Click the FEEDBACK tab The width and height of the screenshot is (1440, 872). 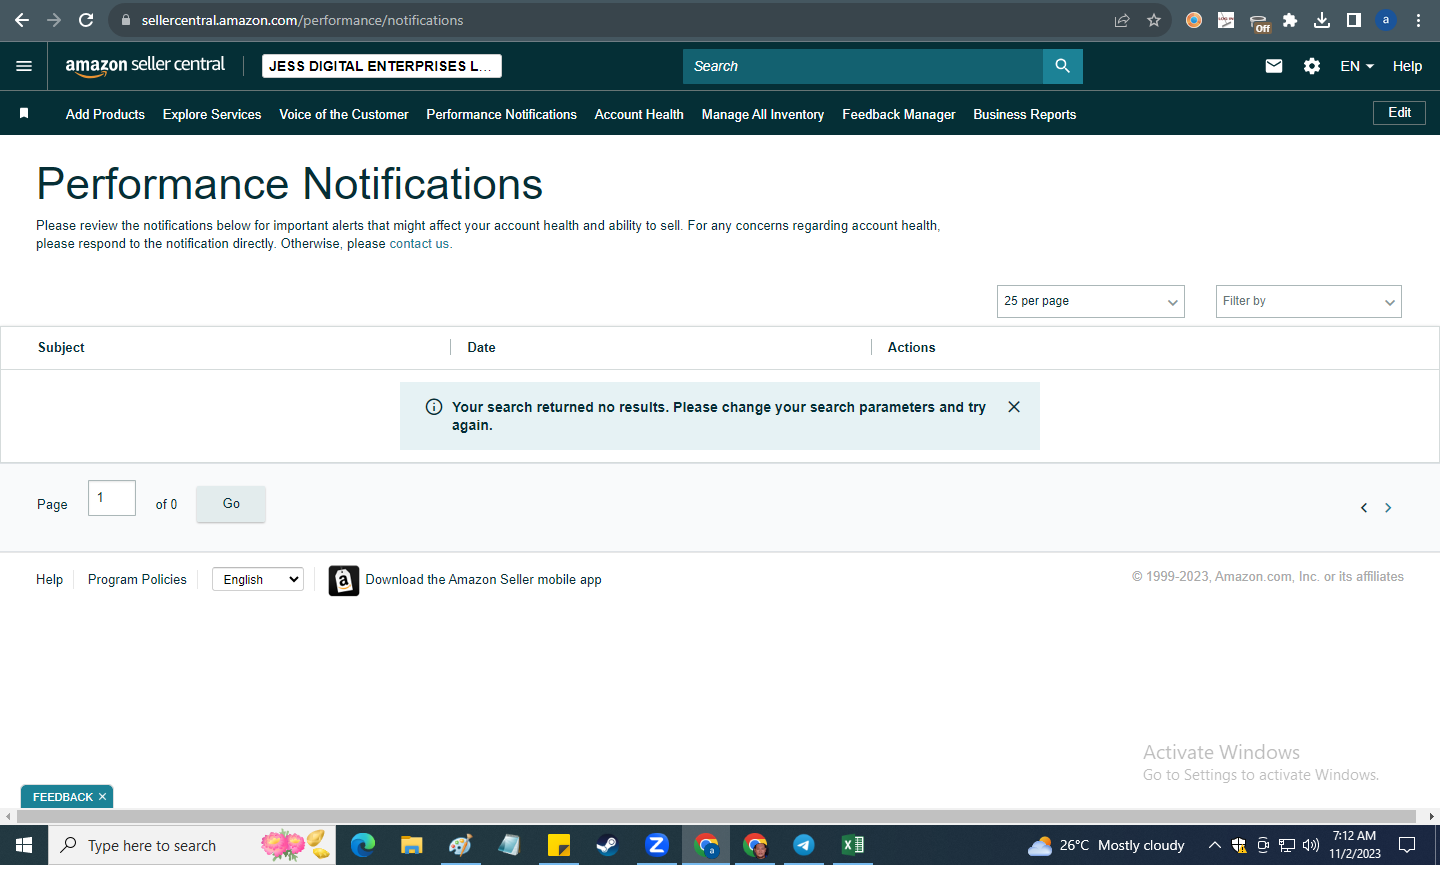[62, 797]
